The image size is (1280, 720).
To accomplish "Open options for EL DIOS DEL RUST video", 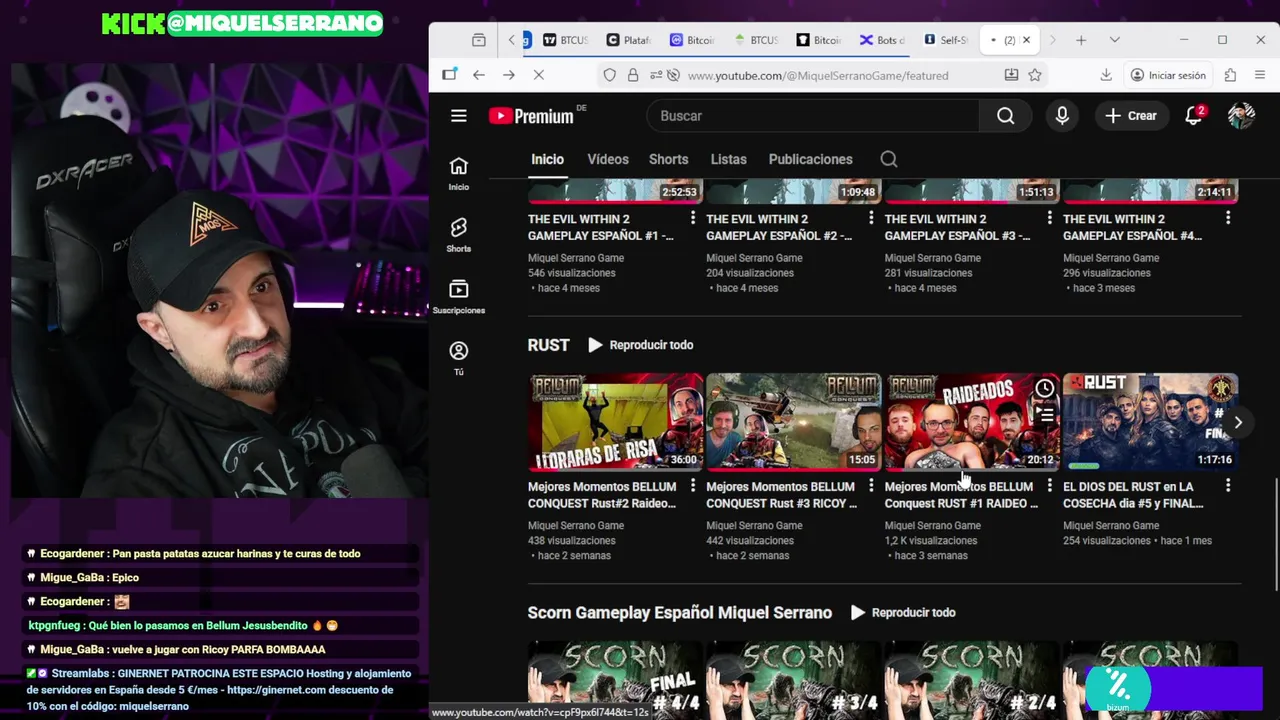I will 1228,486.
